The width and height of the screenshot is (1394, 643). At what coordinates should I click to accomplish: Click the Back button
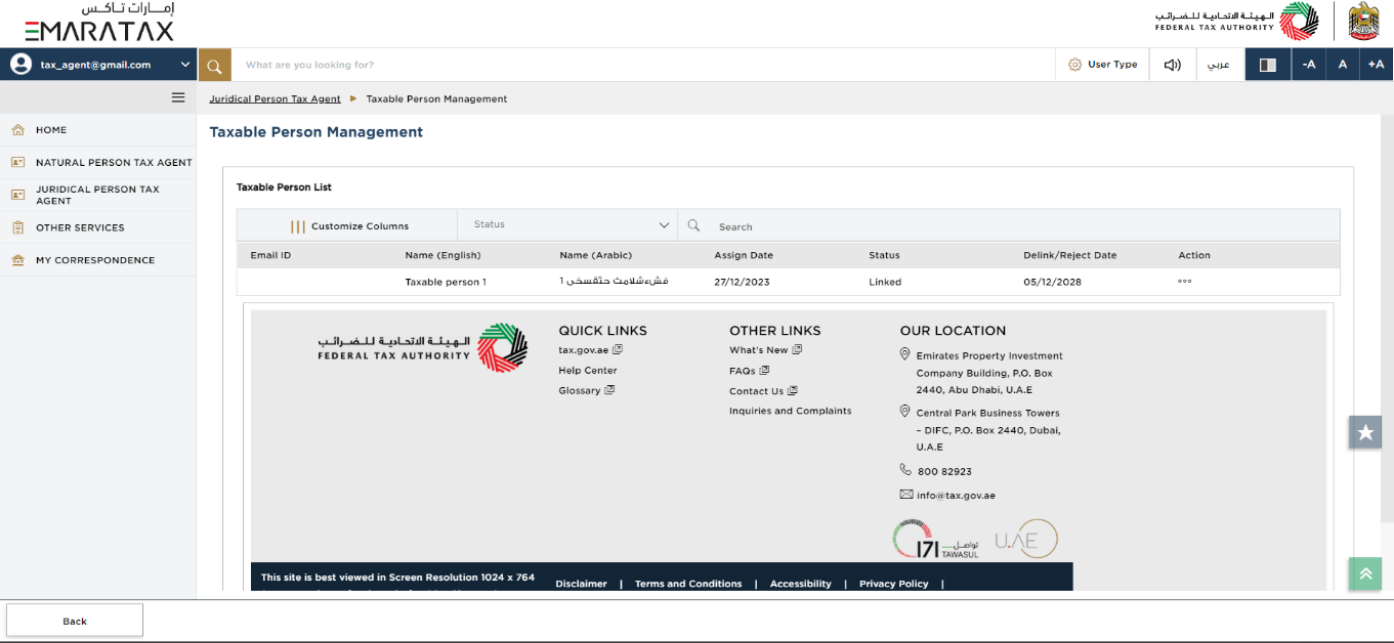[x=75, y=621]
